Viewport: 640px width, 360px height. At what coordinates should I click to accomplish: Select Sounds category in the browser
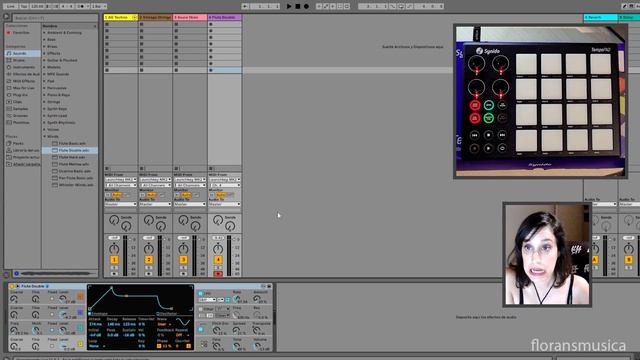pyautogui.click(x=22, y=53)
